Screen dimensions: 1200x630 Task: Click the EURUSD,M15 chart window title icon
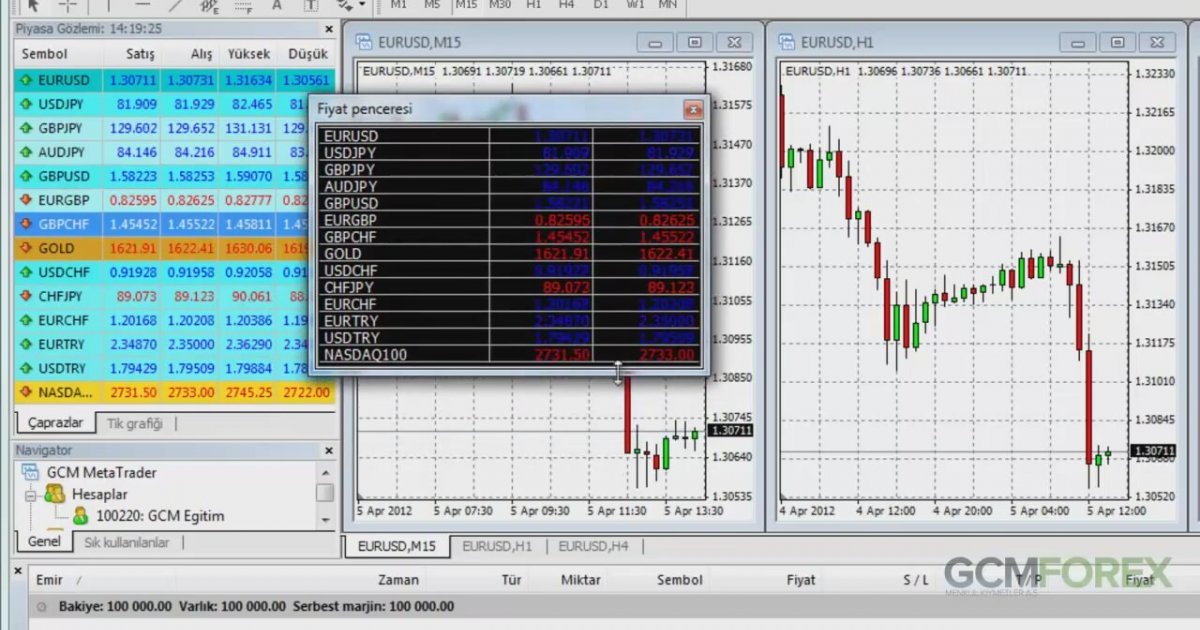pyautogui.click(x=362, y=42)
